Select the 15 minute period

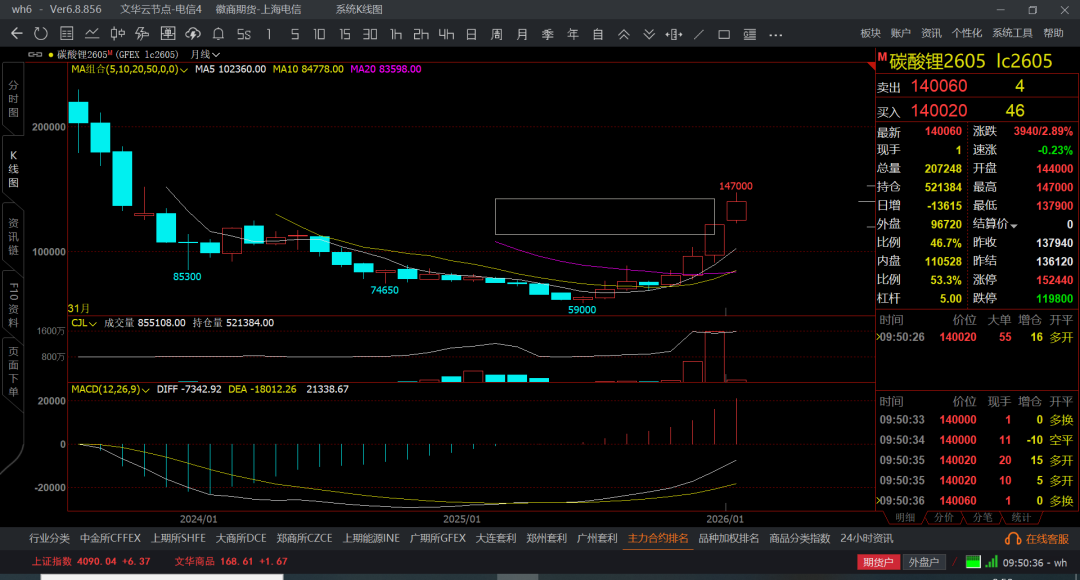click(x=344, y=34)
